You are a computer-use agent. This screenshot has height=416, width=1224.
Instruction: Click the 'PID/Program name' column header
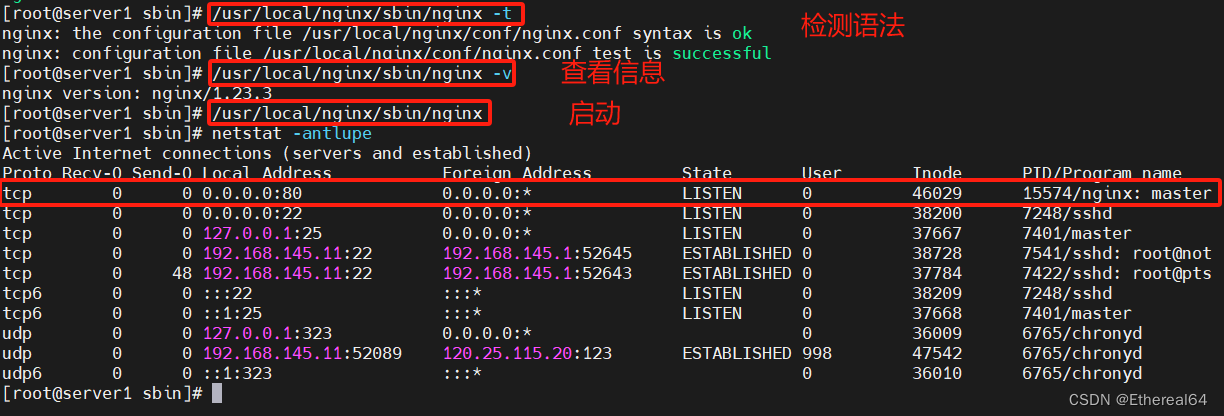coord(1102,173)
